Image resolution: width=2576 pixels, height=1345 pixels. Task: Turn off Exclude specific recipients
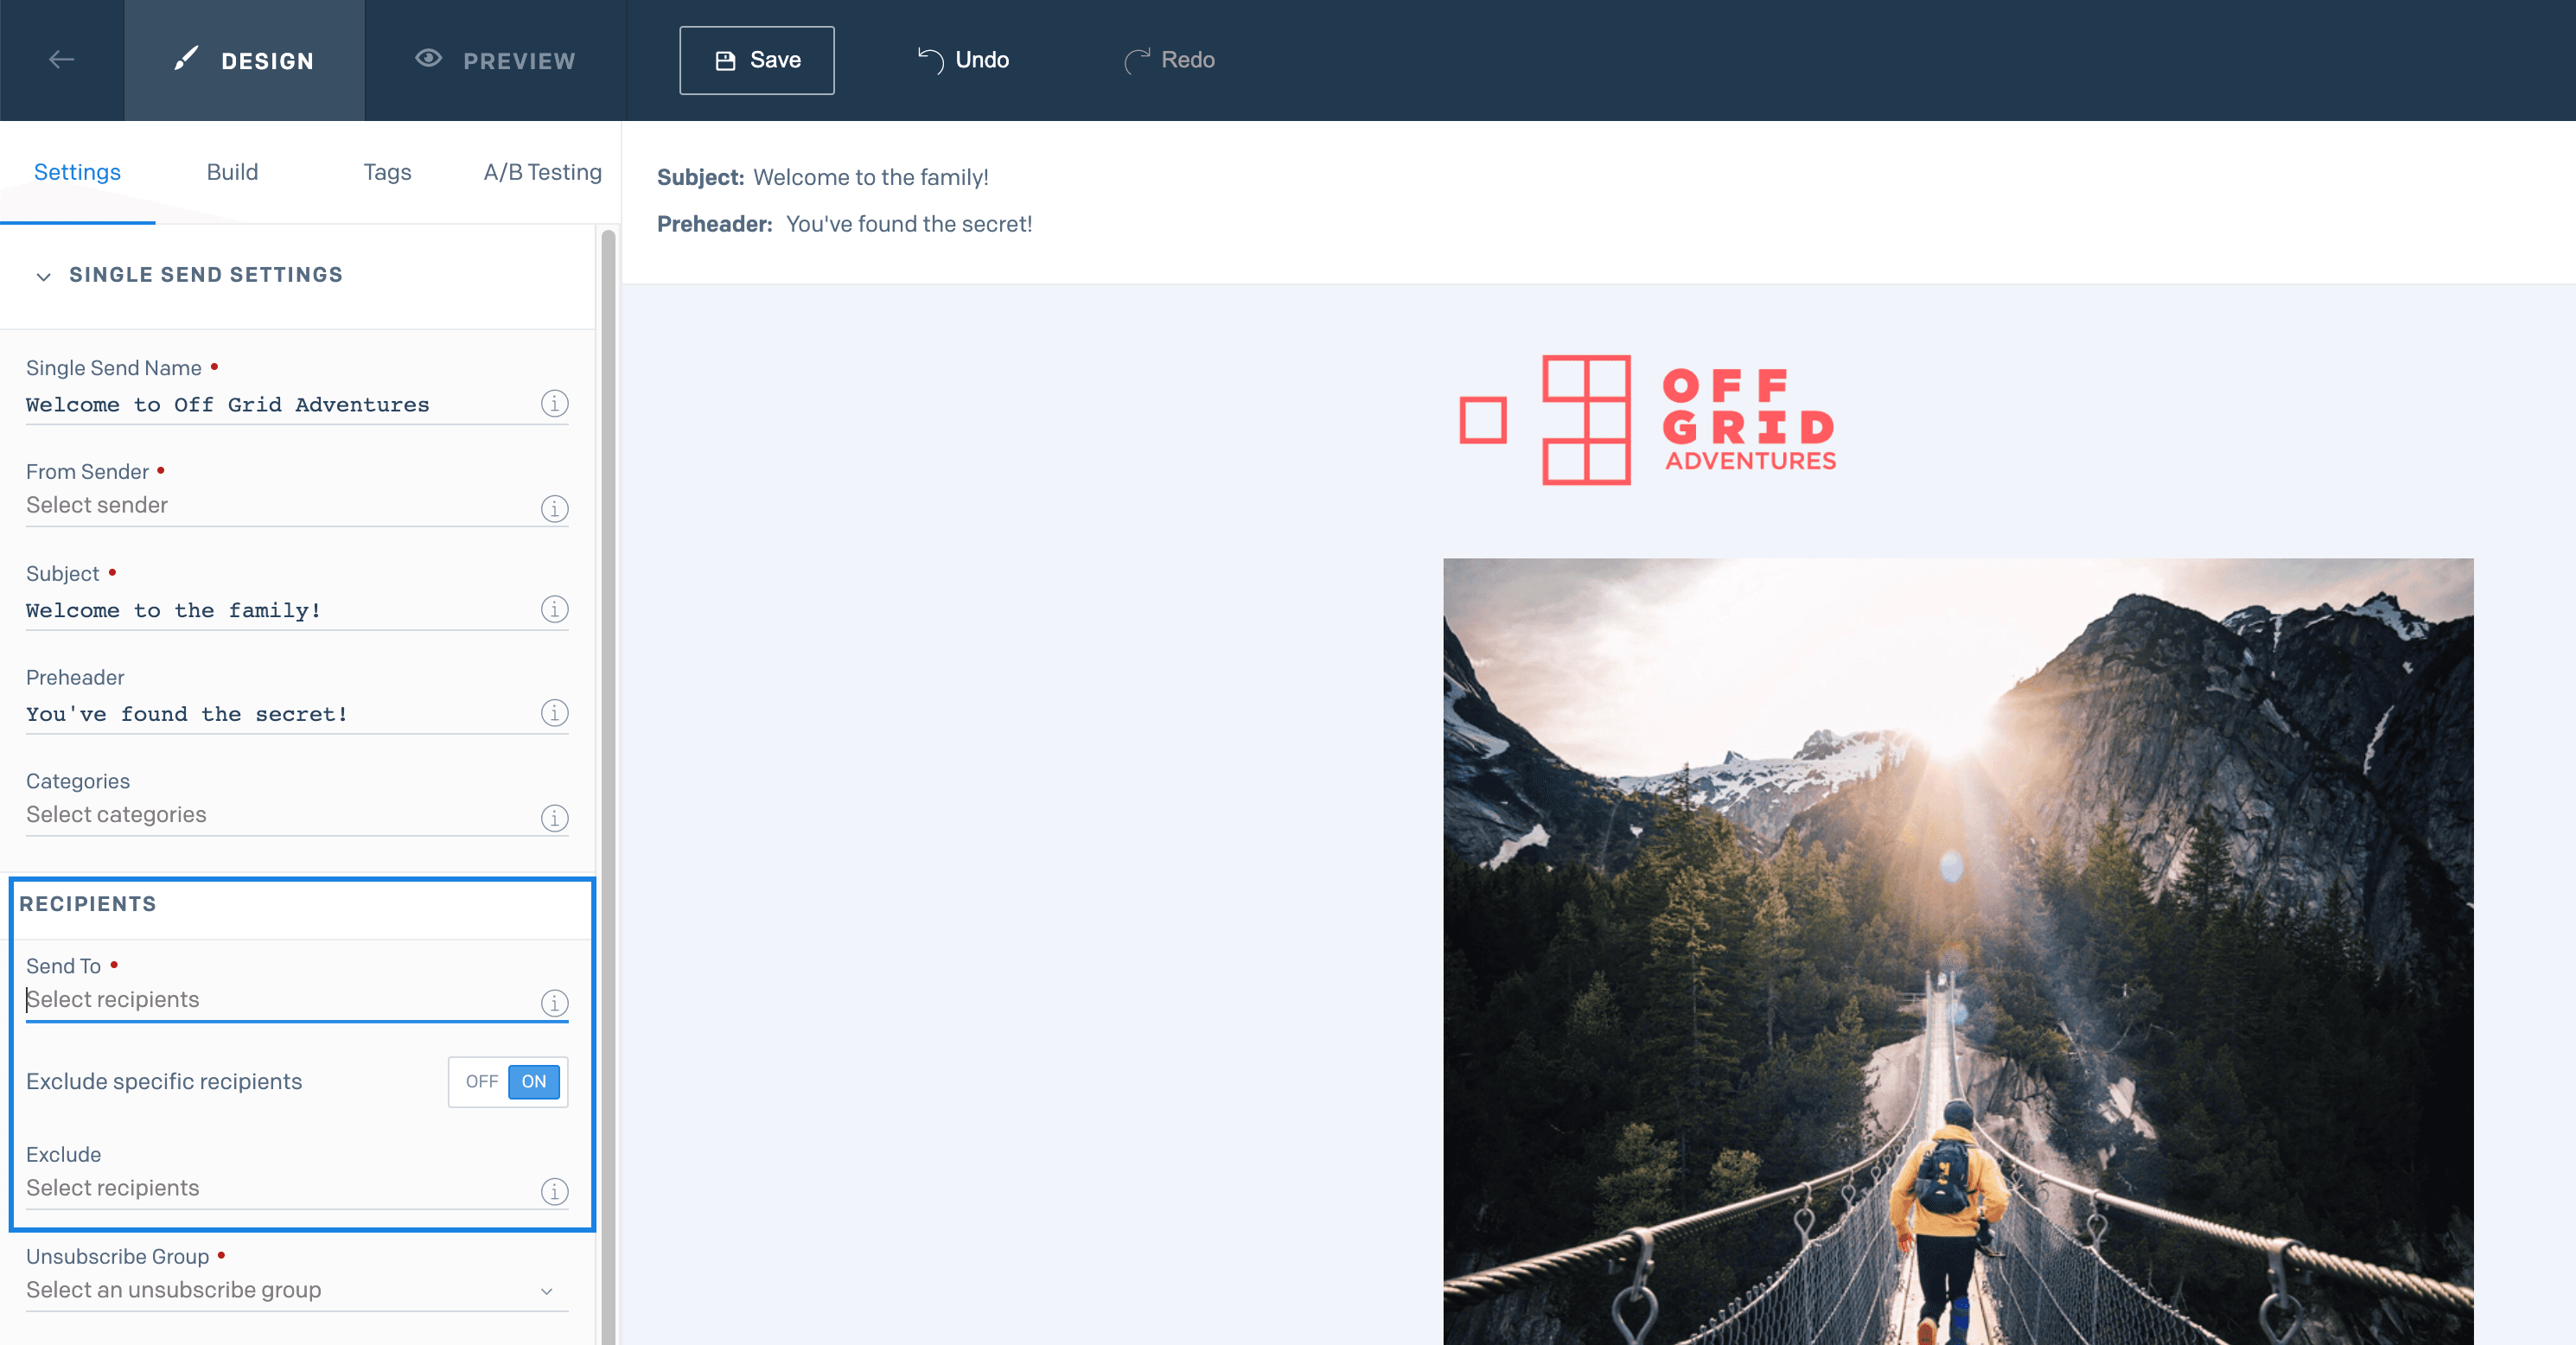(481, 1081)
